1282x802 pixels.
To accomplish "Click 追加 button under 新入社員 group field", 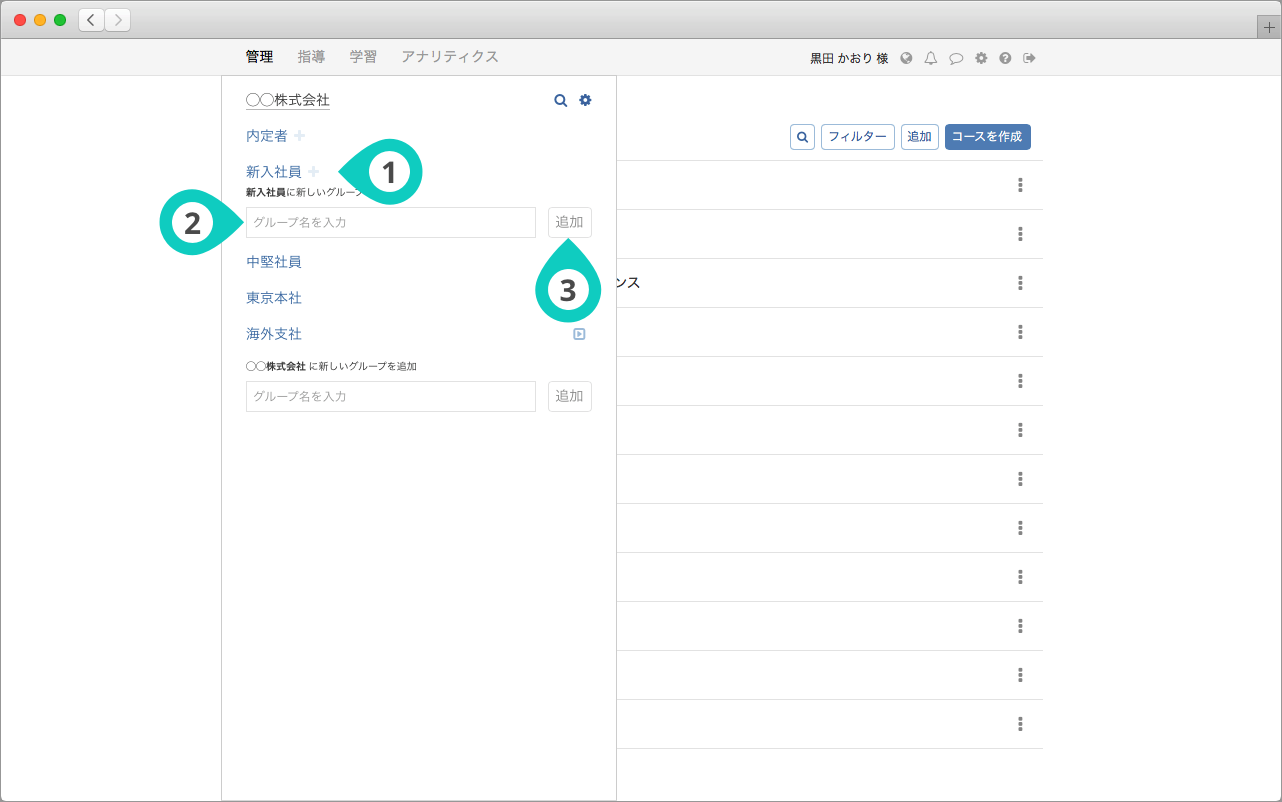I will tap(569, 222).
